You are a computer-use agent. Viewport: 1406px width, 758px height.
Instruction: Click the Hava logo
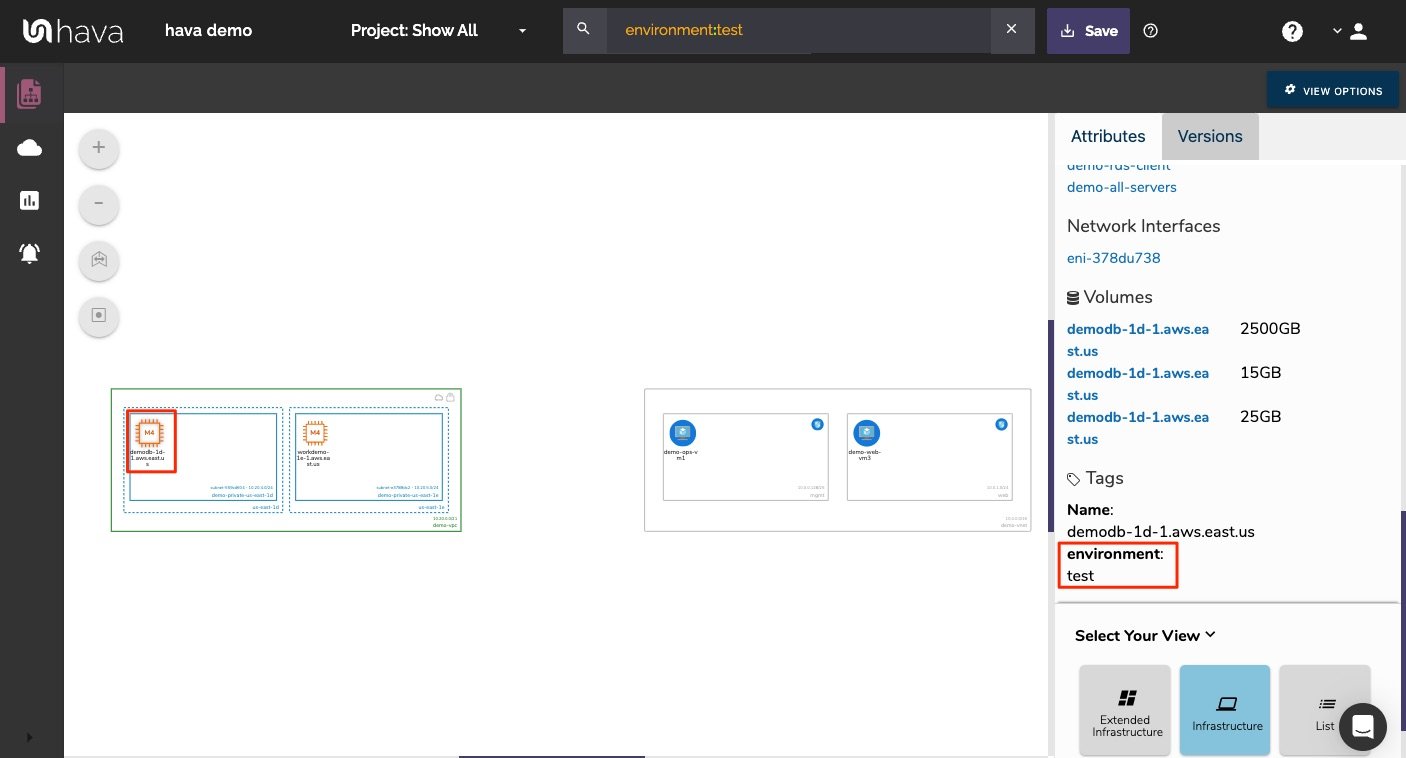[x=73, y=31]
